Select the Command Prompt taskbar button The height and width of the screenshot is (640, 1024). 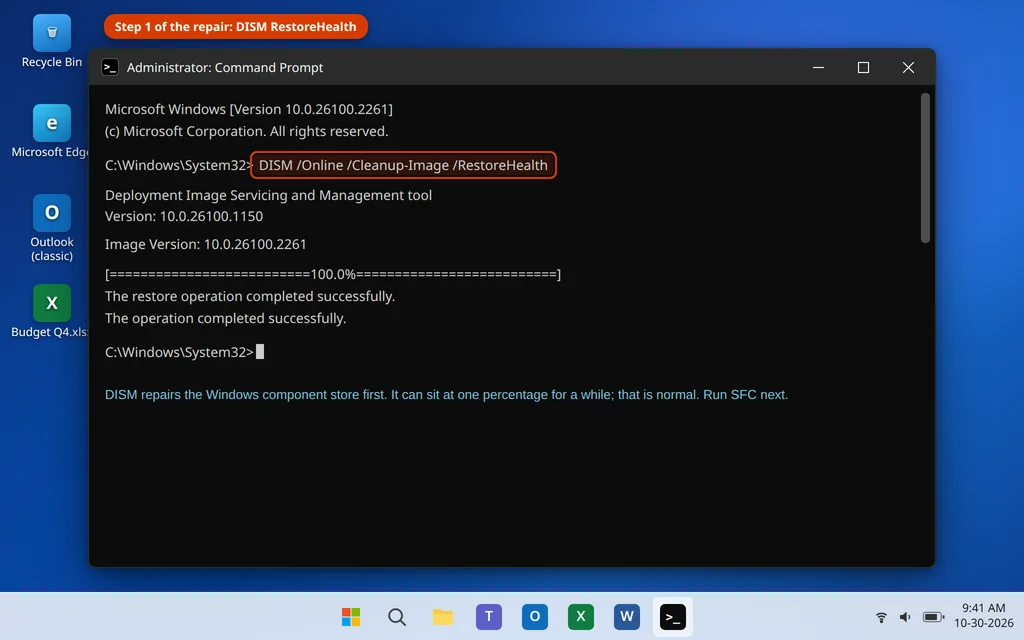pos(673,616)
